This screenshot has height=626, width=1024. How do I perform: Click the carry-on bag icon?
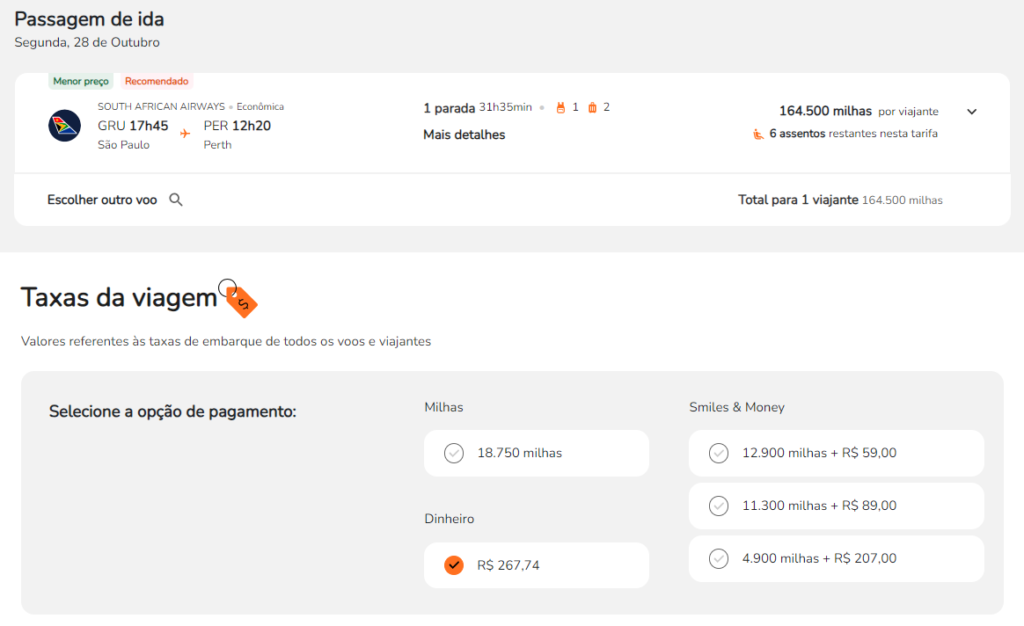coord(561,107)
